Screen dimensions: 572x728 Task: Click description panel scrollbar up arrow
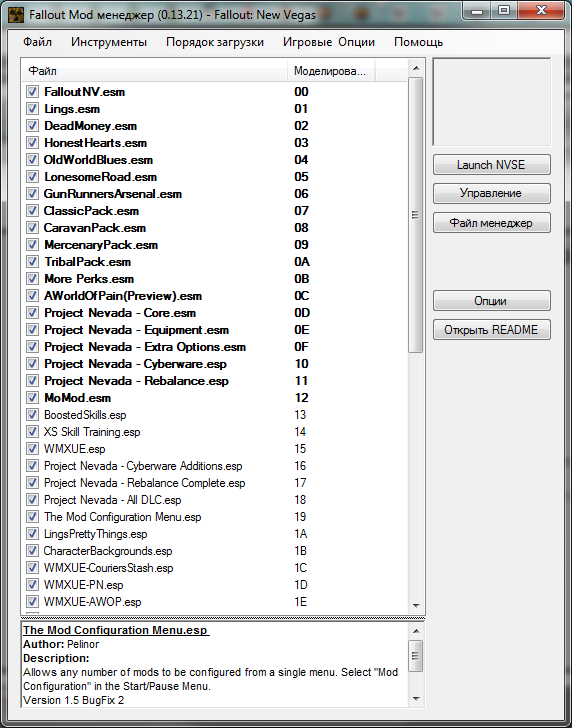point(416,631)
